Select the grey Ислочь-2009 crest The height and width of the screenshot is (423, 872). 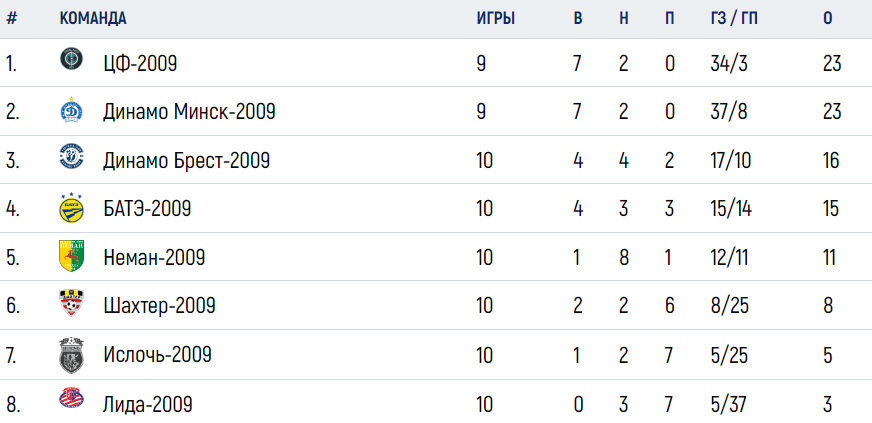click(71, 355)
